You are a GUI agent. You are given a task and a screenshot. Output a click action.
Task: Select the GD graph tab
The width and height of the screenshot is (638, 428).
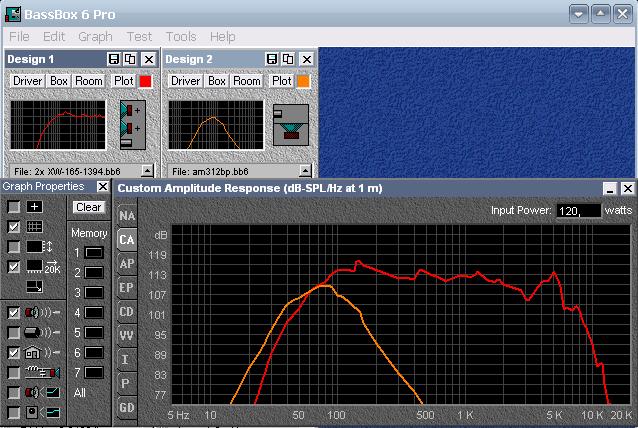pyautogui.click(x=127, y=407)
